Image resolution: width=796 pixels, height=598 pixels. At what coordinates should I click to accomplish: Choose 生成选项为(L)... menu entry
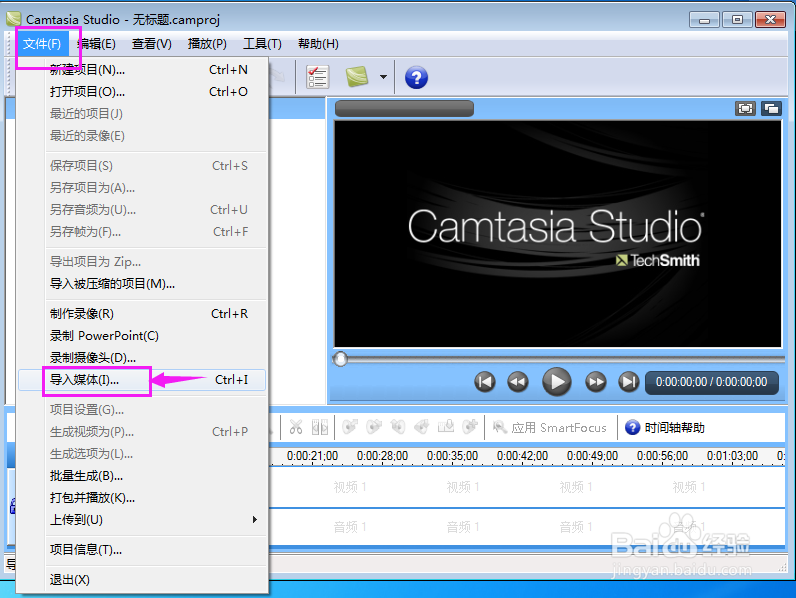142,454
